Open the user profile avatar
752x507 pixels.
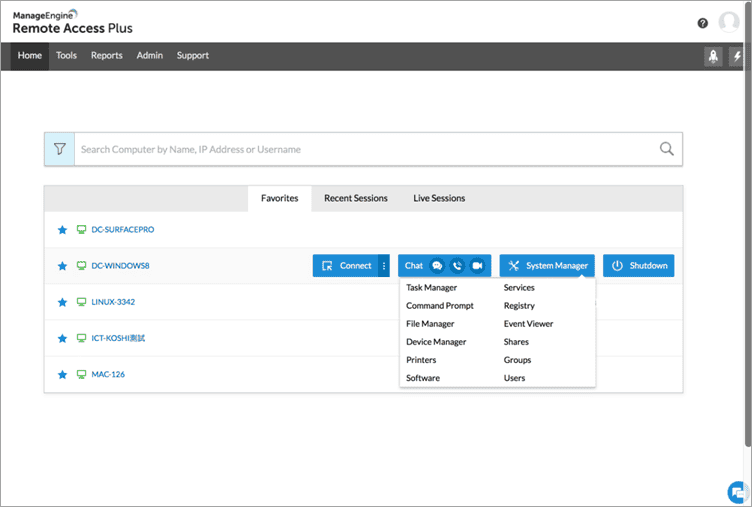pyautogui.click(x=728, y=22)
